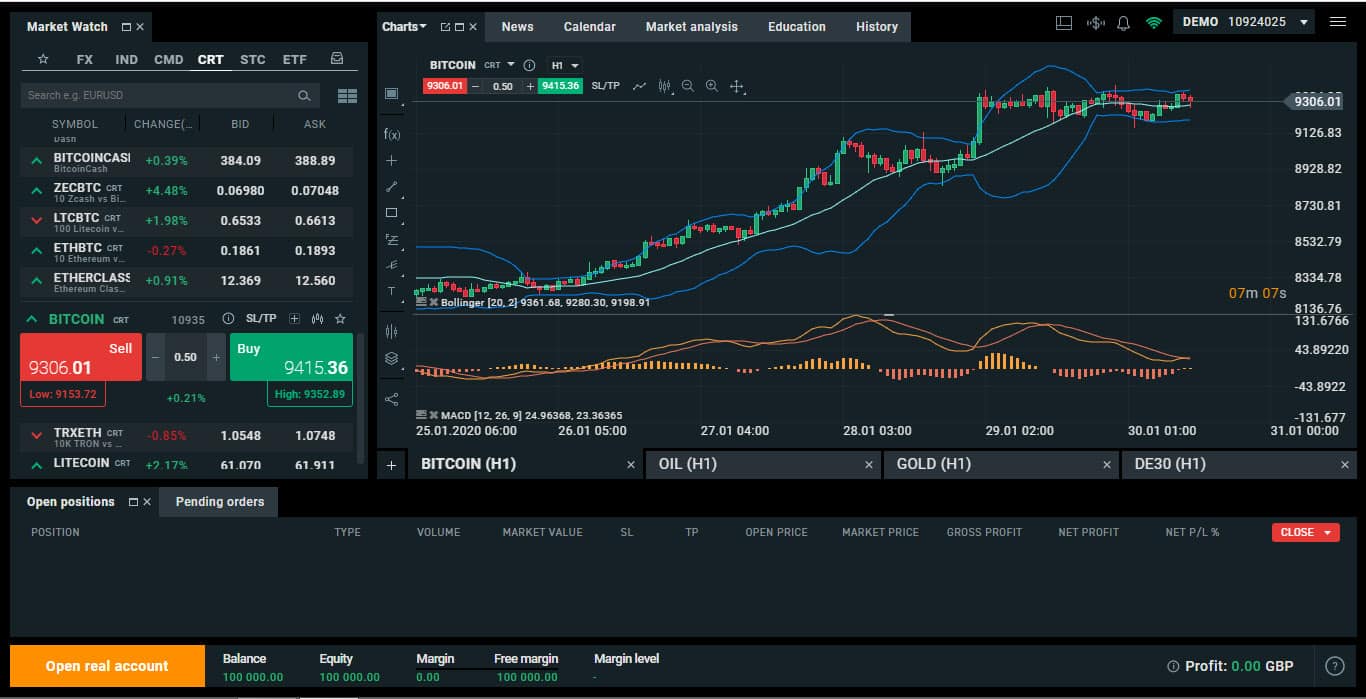Screen dimensions: 1366x699
Task: Click the green Buy 9415.36 button
Action: (x=292, y=357)
